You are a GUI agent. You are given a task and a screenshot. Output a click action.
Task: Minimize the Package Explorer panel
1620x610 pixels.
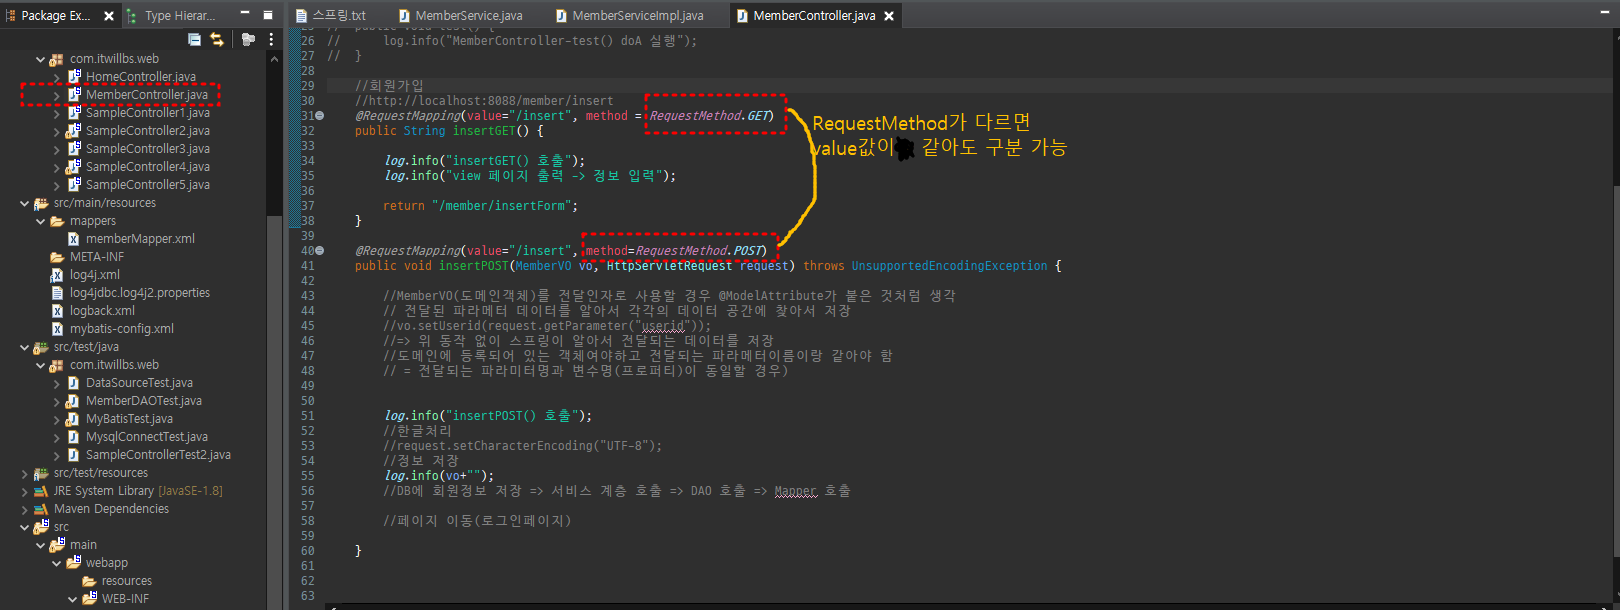245,14
